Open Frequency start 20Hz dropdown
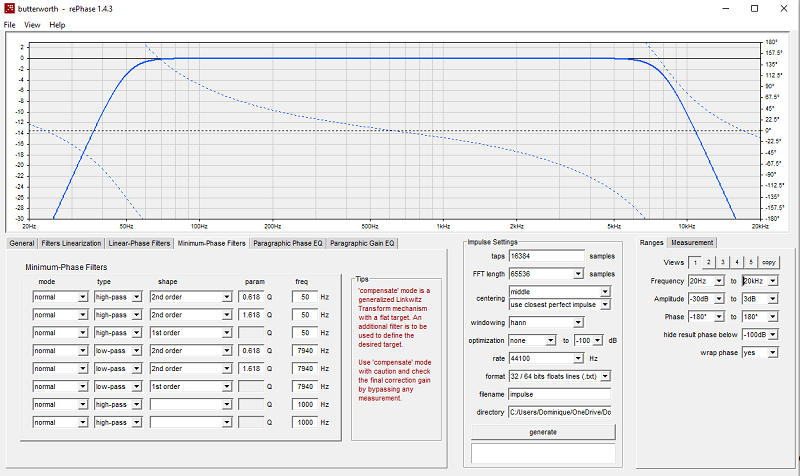The height and width of the screenshot is (476, 800). point(719,281)
